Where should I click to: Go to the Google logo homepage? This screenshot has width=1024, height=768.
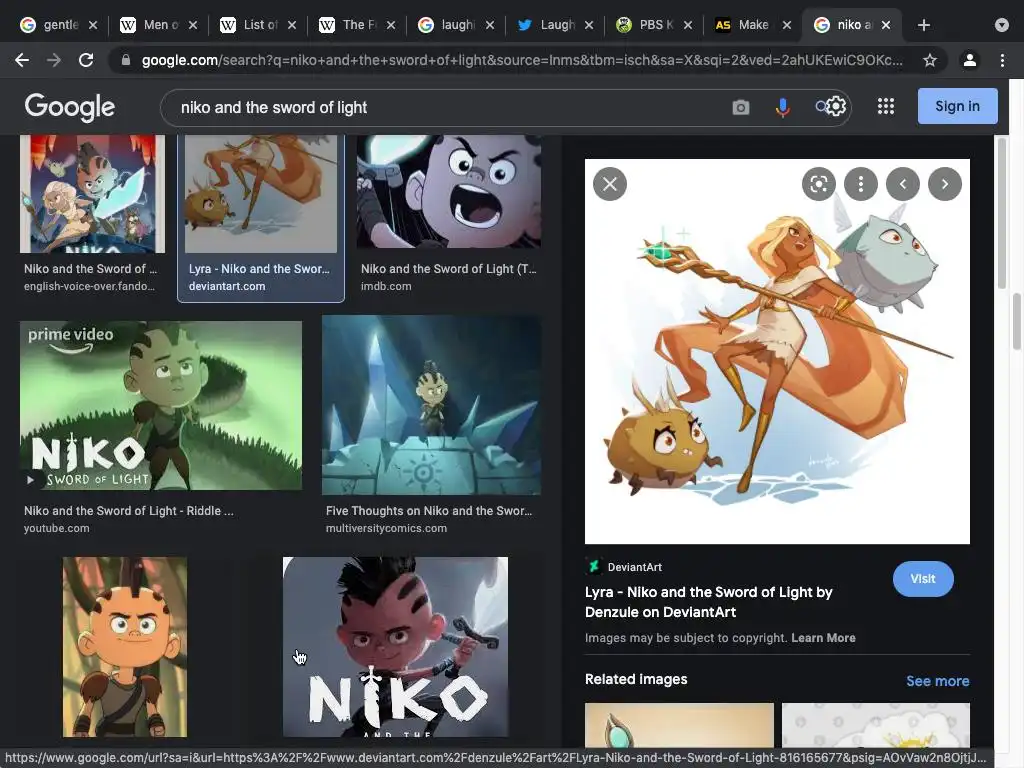70,107
